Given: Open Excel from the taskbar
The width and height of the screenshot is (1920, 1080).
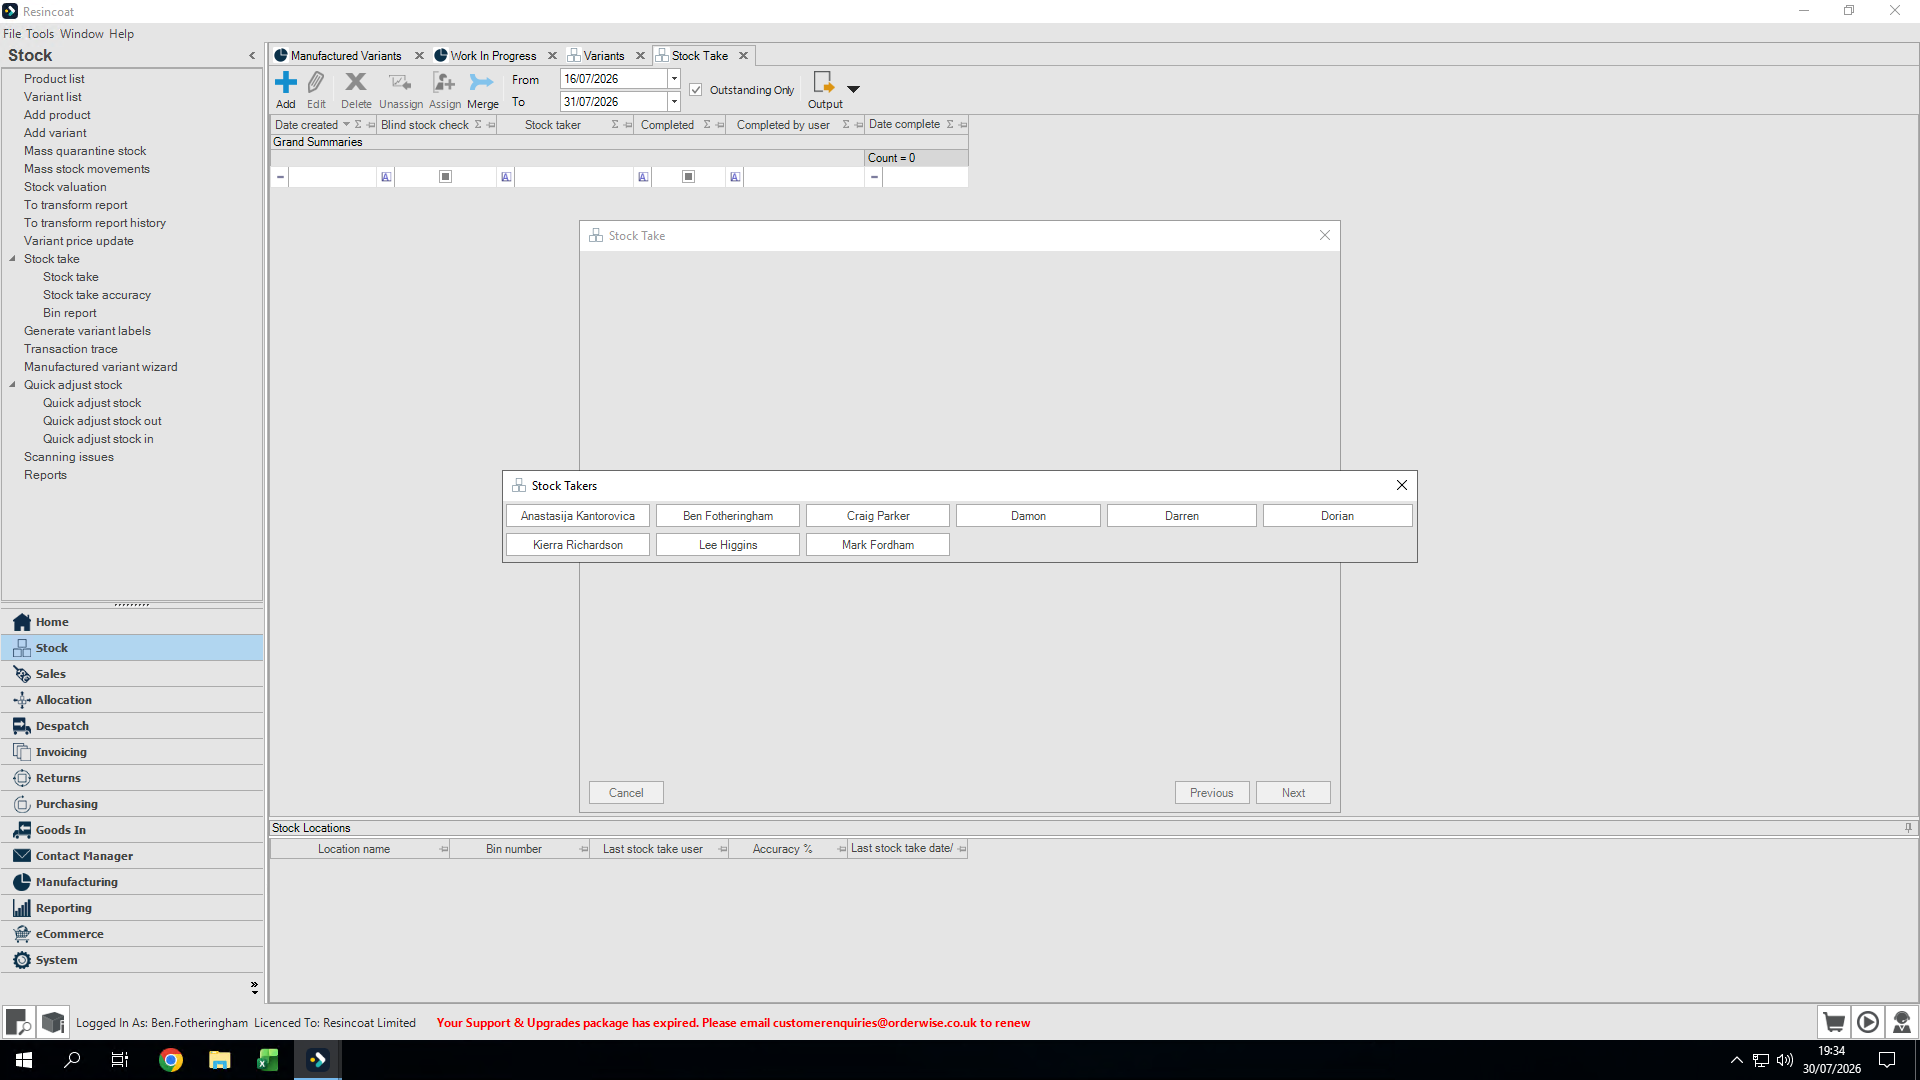Looking at the screenshot, I should pos(267,1060).
